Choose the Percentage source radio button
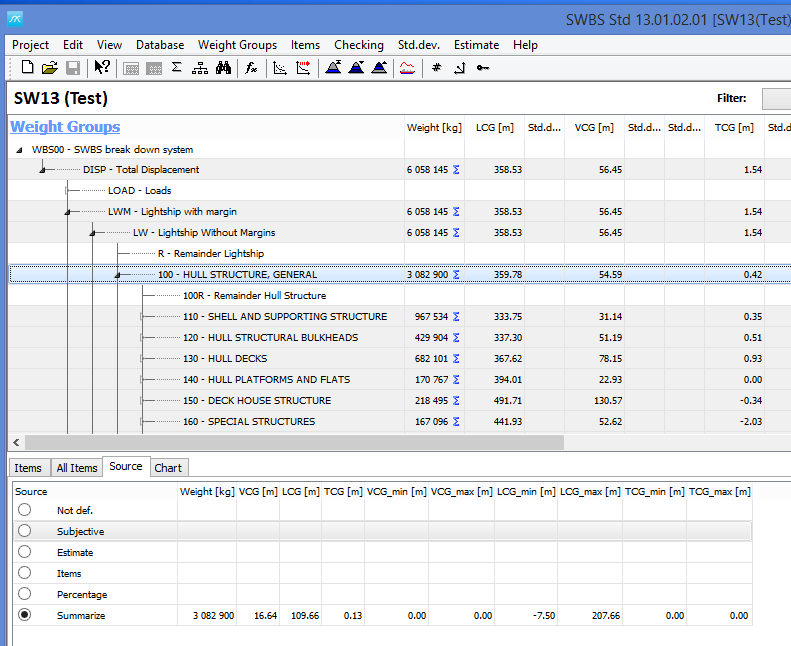The width and height of the screenshot is (791, 646). pyautogui.click(x=24, y=594)
